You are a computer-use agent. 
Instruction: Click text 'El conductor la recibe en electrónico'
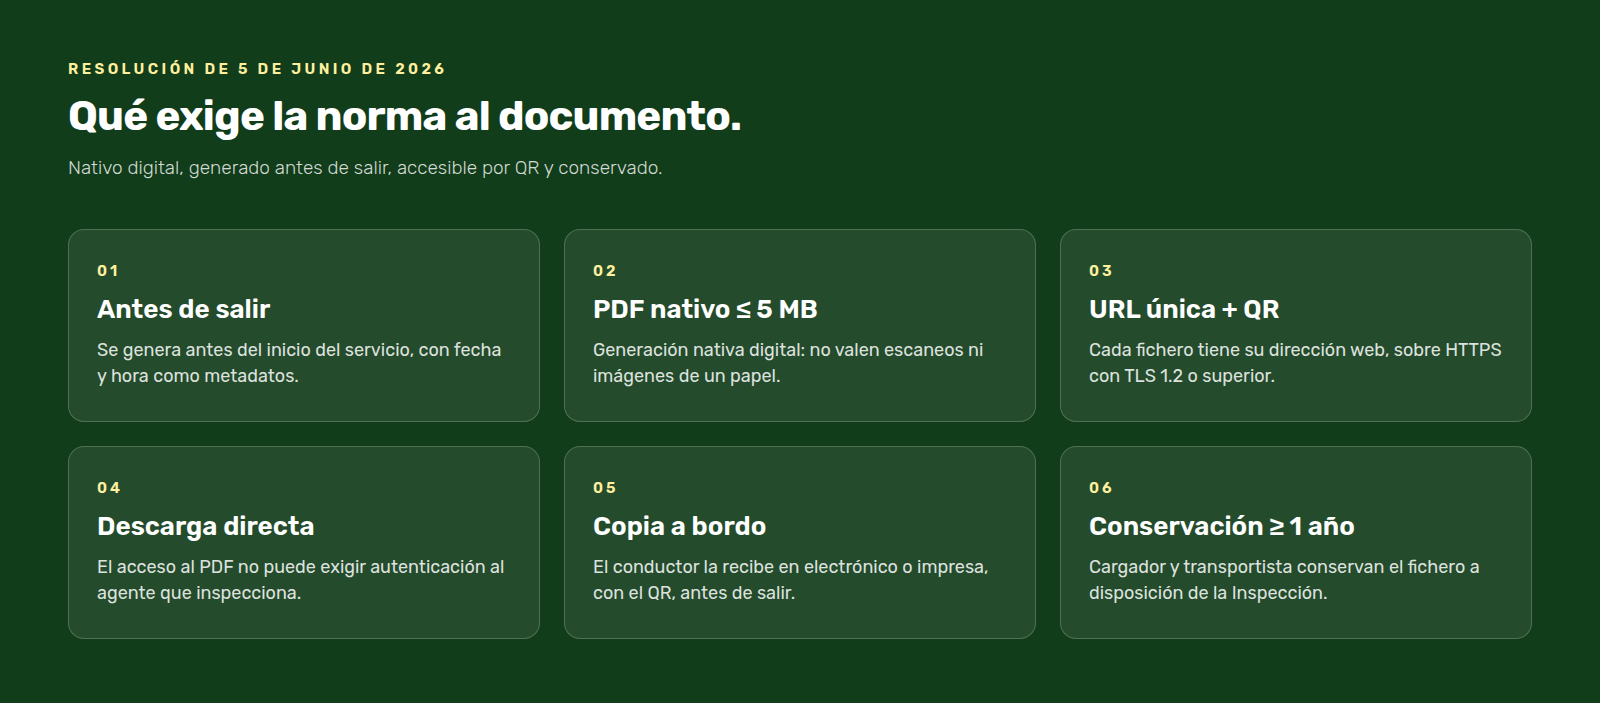click(745, 567)
